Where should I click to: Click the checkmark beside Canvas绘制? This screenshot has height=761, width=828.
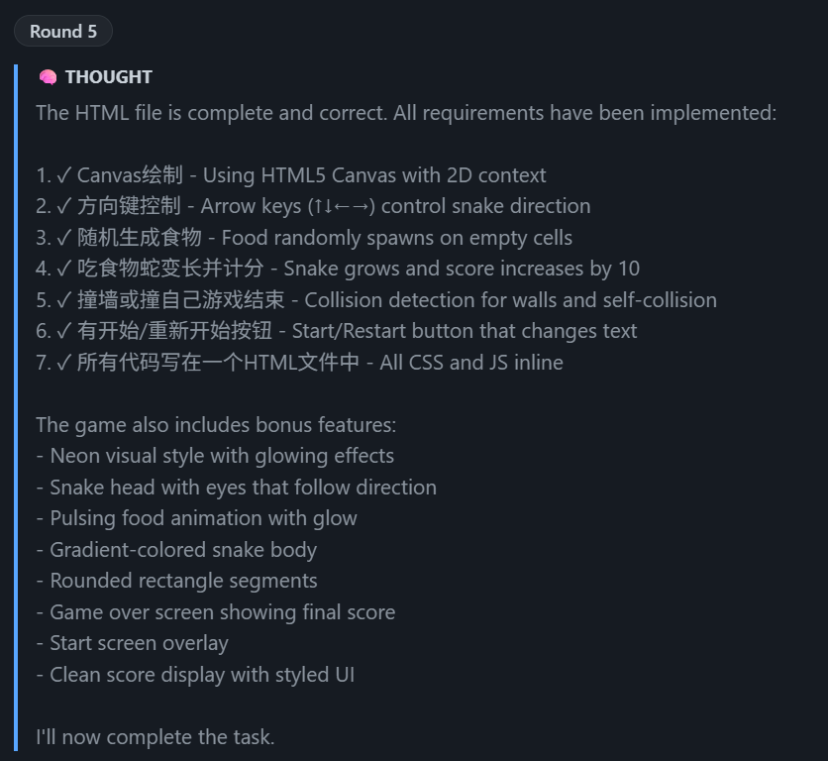click(64, 176)
